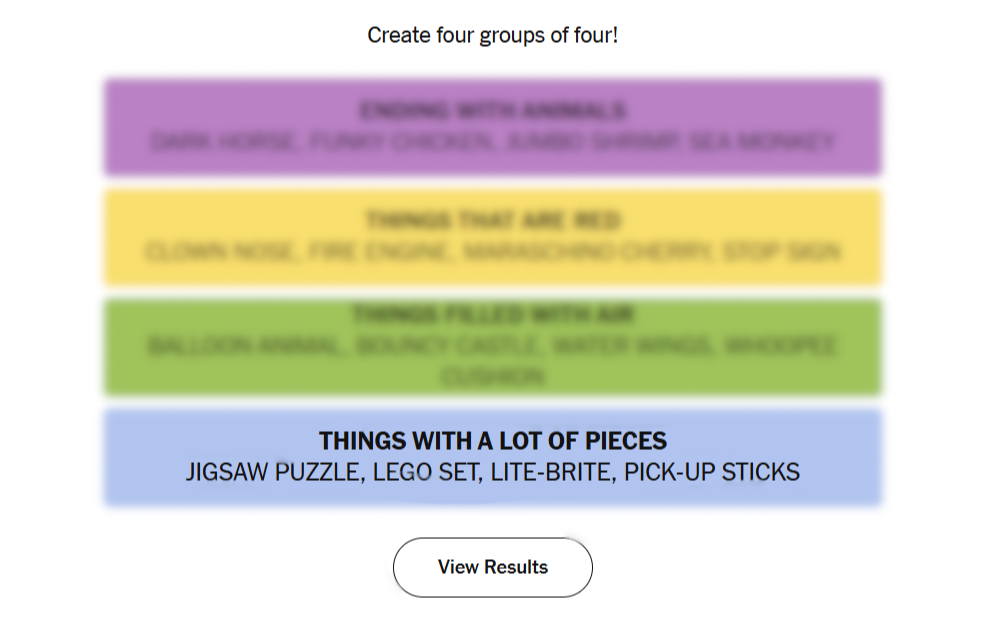
Task: Select the green Things Filled With Air group
Action: click(492, 347)
